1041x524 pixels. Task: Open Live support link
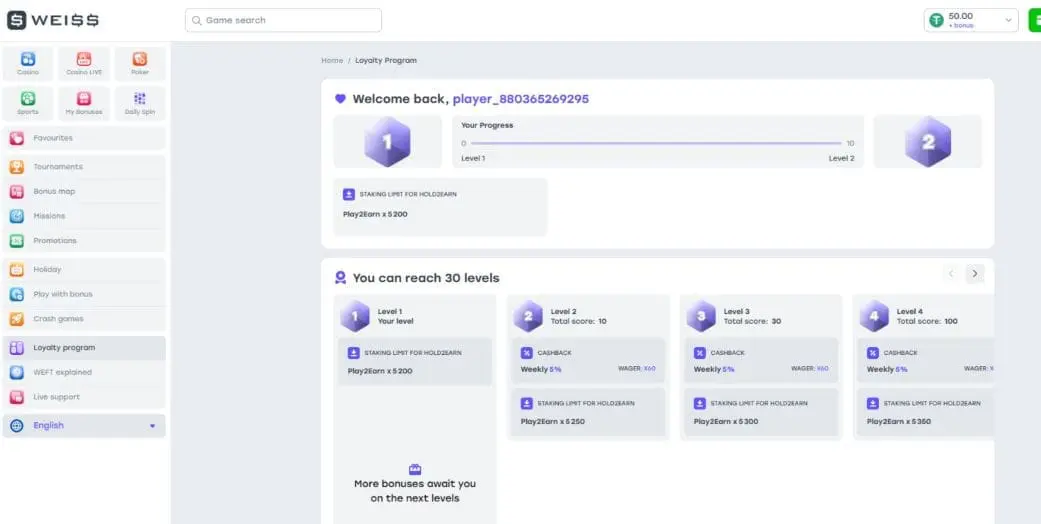(56, 397)
